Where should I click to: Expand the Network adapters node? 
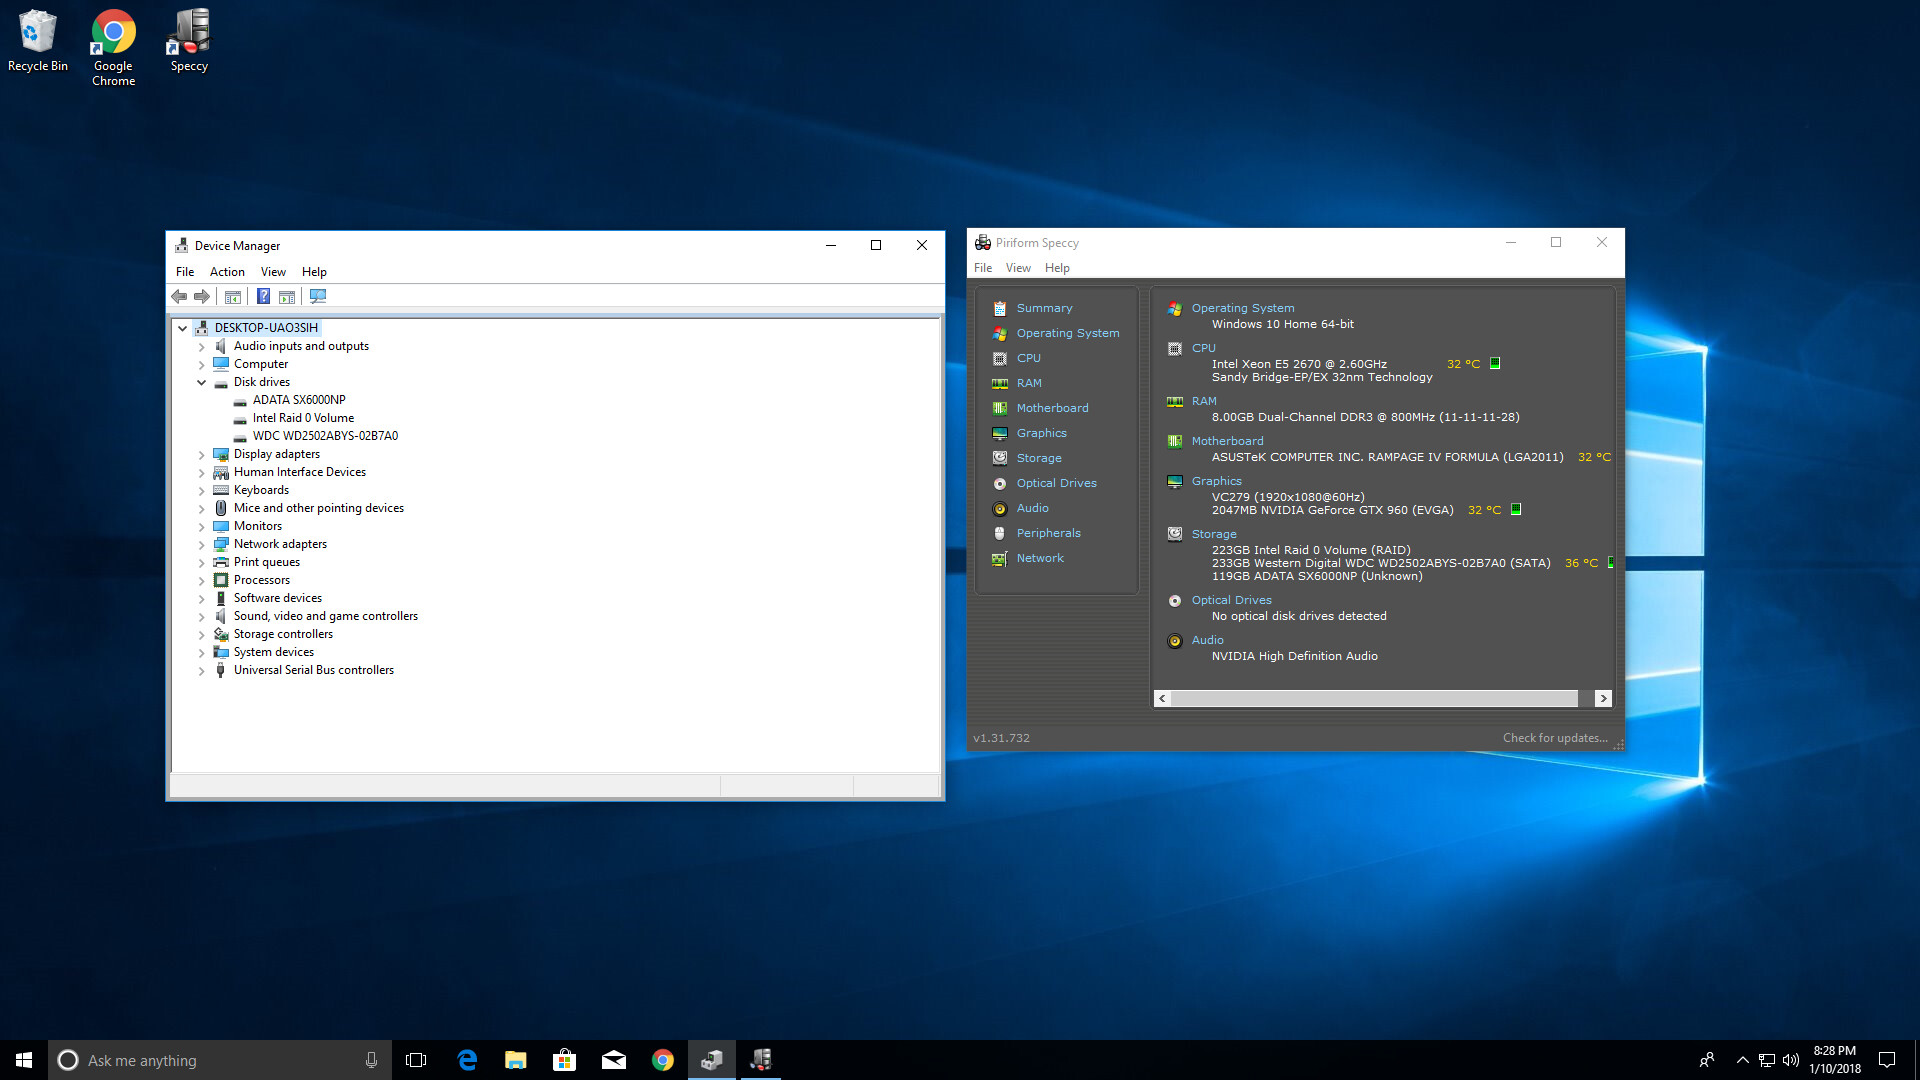pyautogui.click(x=201, y=545)
